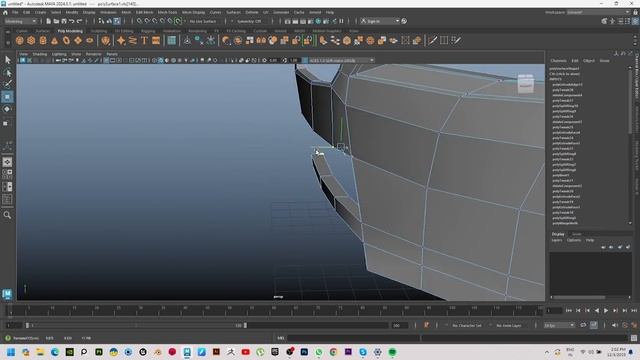This screenshot has height=360, width=640.
Task: Click the SVG shelf icon
Action: (x=156, y=40)
